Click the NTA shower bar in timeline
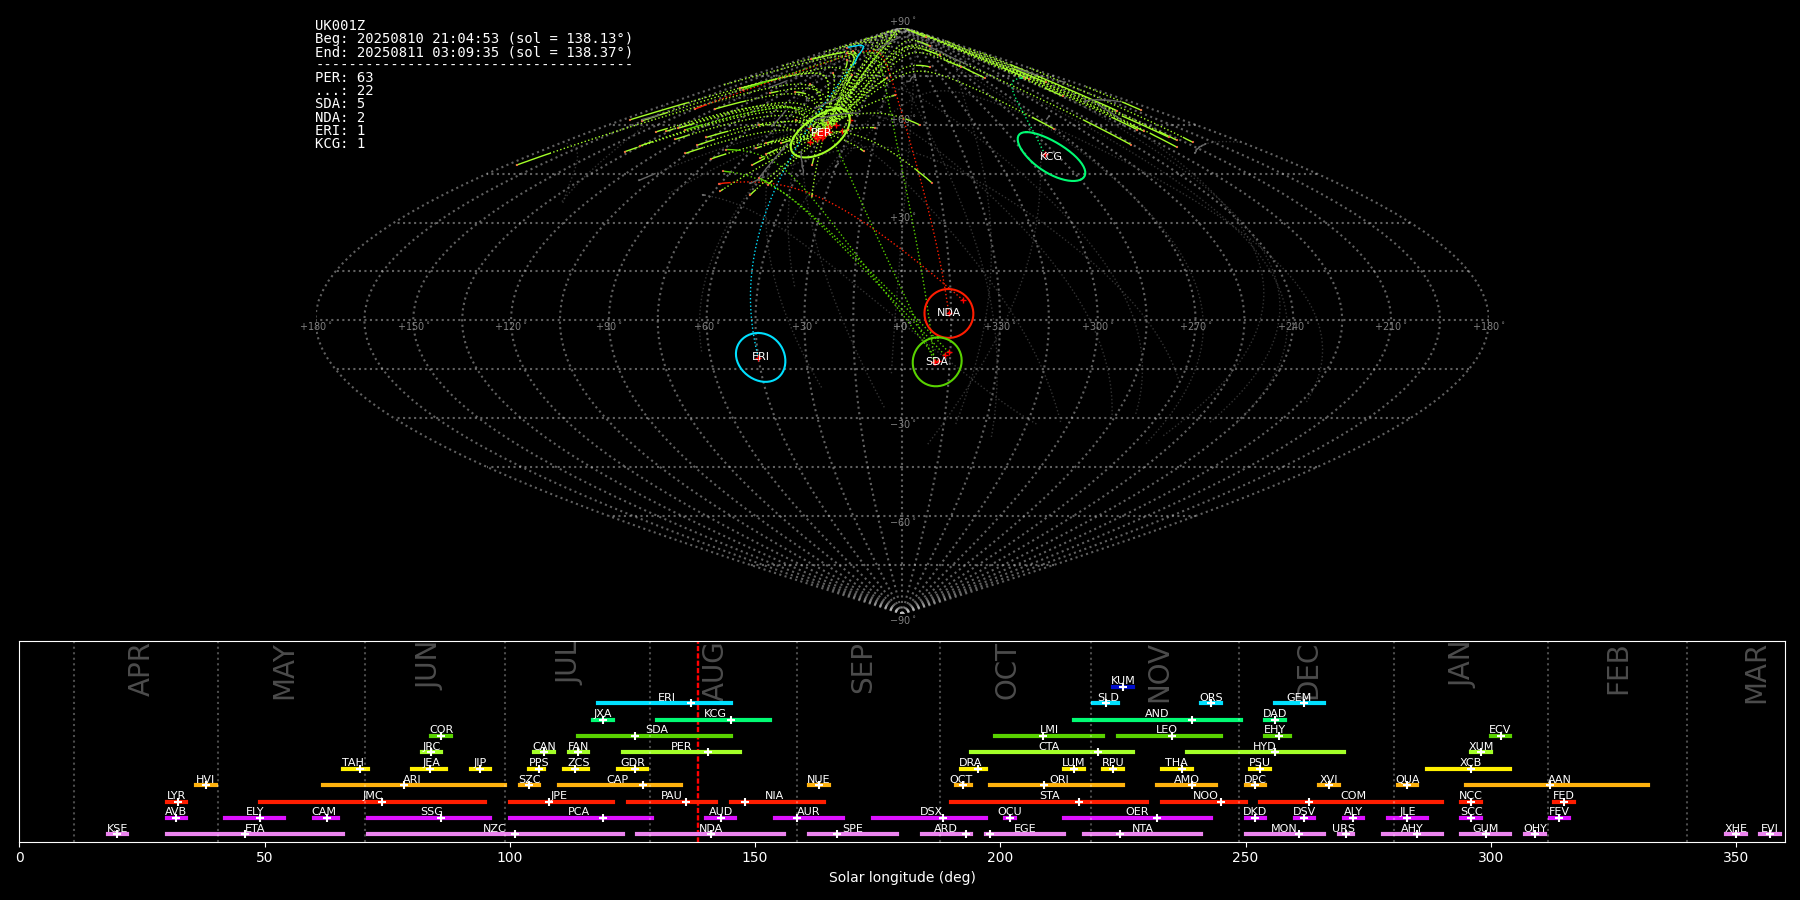Screen dimensions: 1800x900 pyautogui.click(x=1142, y=834)
